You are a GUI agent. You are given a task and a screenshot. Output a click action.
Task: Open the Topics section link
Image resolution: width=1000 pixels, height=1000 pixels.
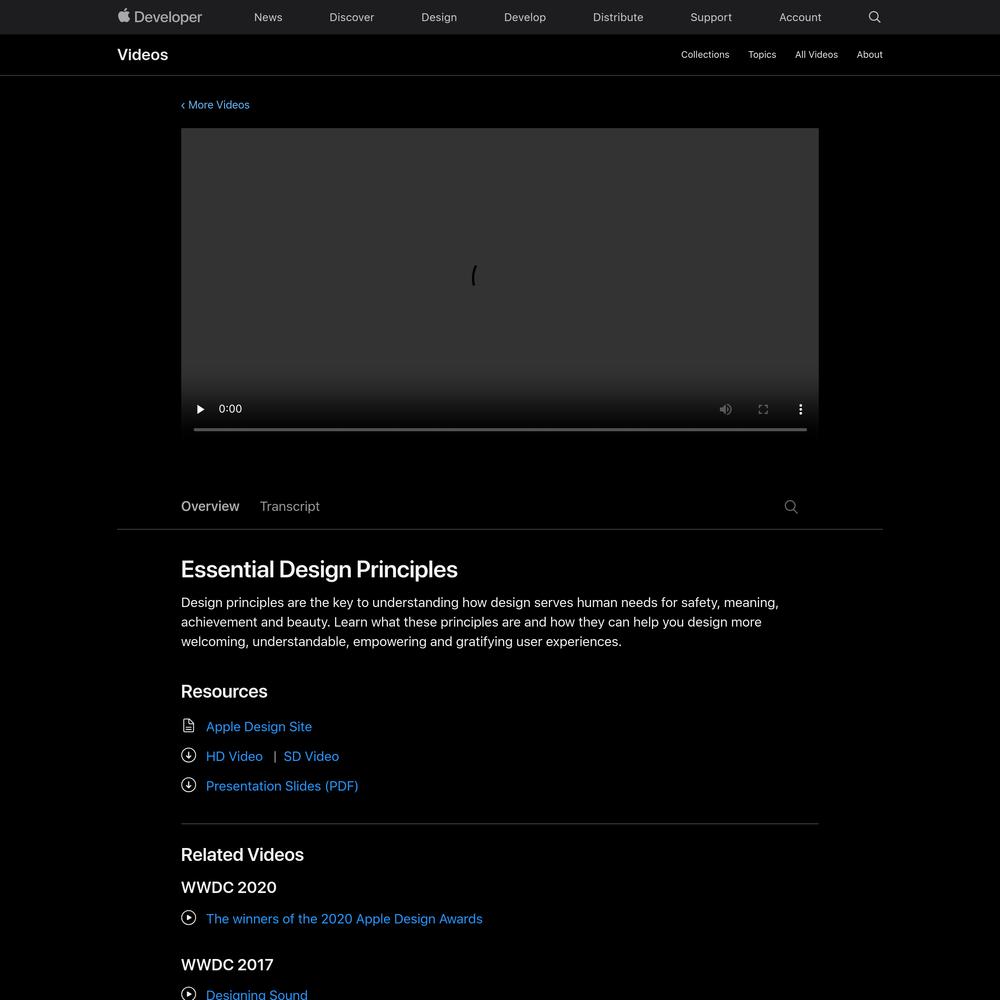click(x=762, y=55)
